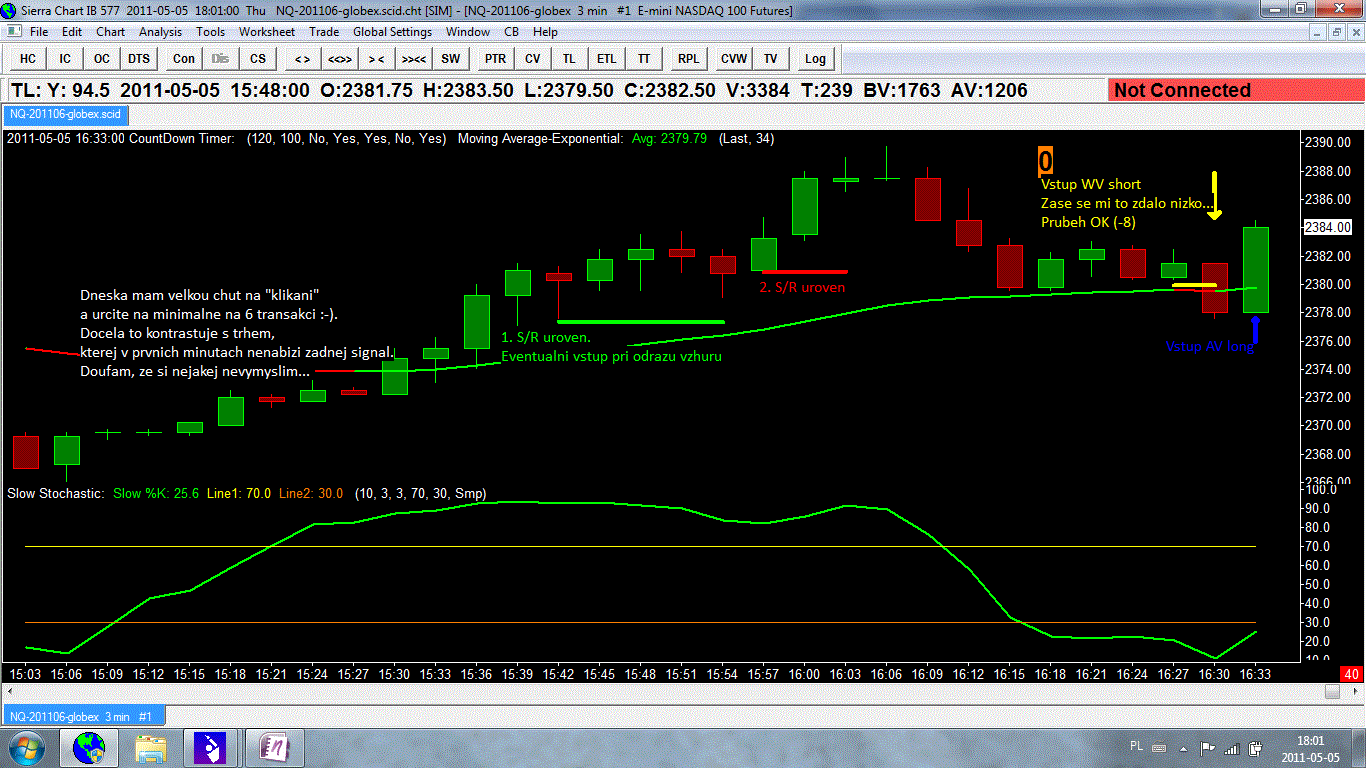Click the DTS toolbar button
Image resolution: width=1366 pixels, height=768 pixels.
[x=139, y=58]
